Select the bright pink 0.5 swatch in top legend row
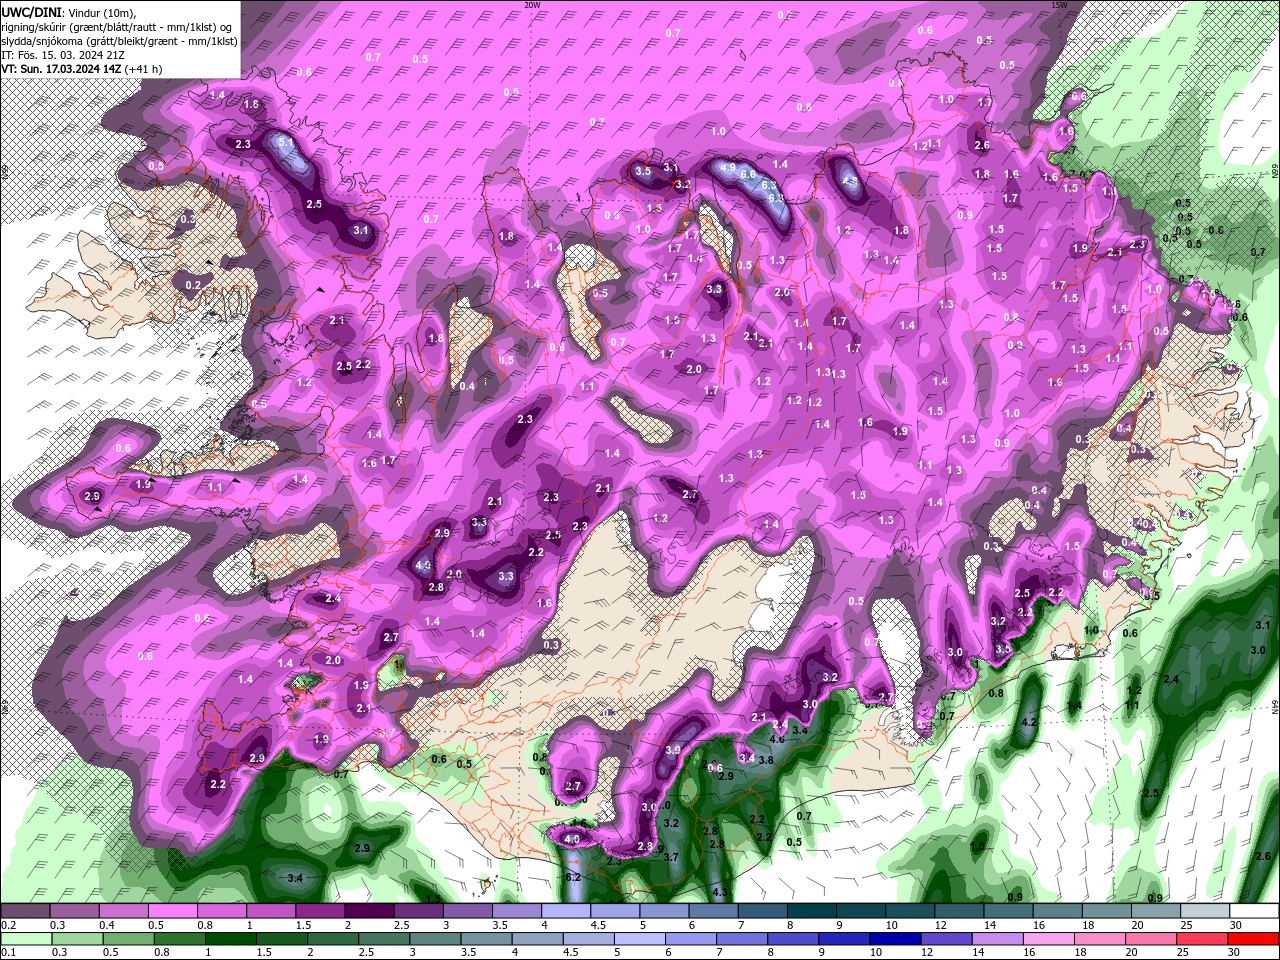This screenshot has width=1280, height=960. 171,911
